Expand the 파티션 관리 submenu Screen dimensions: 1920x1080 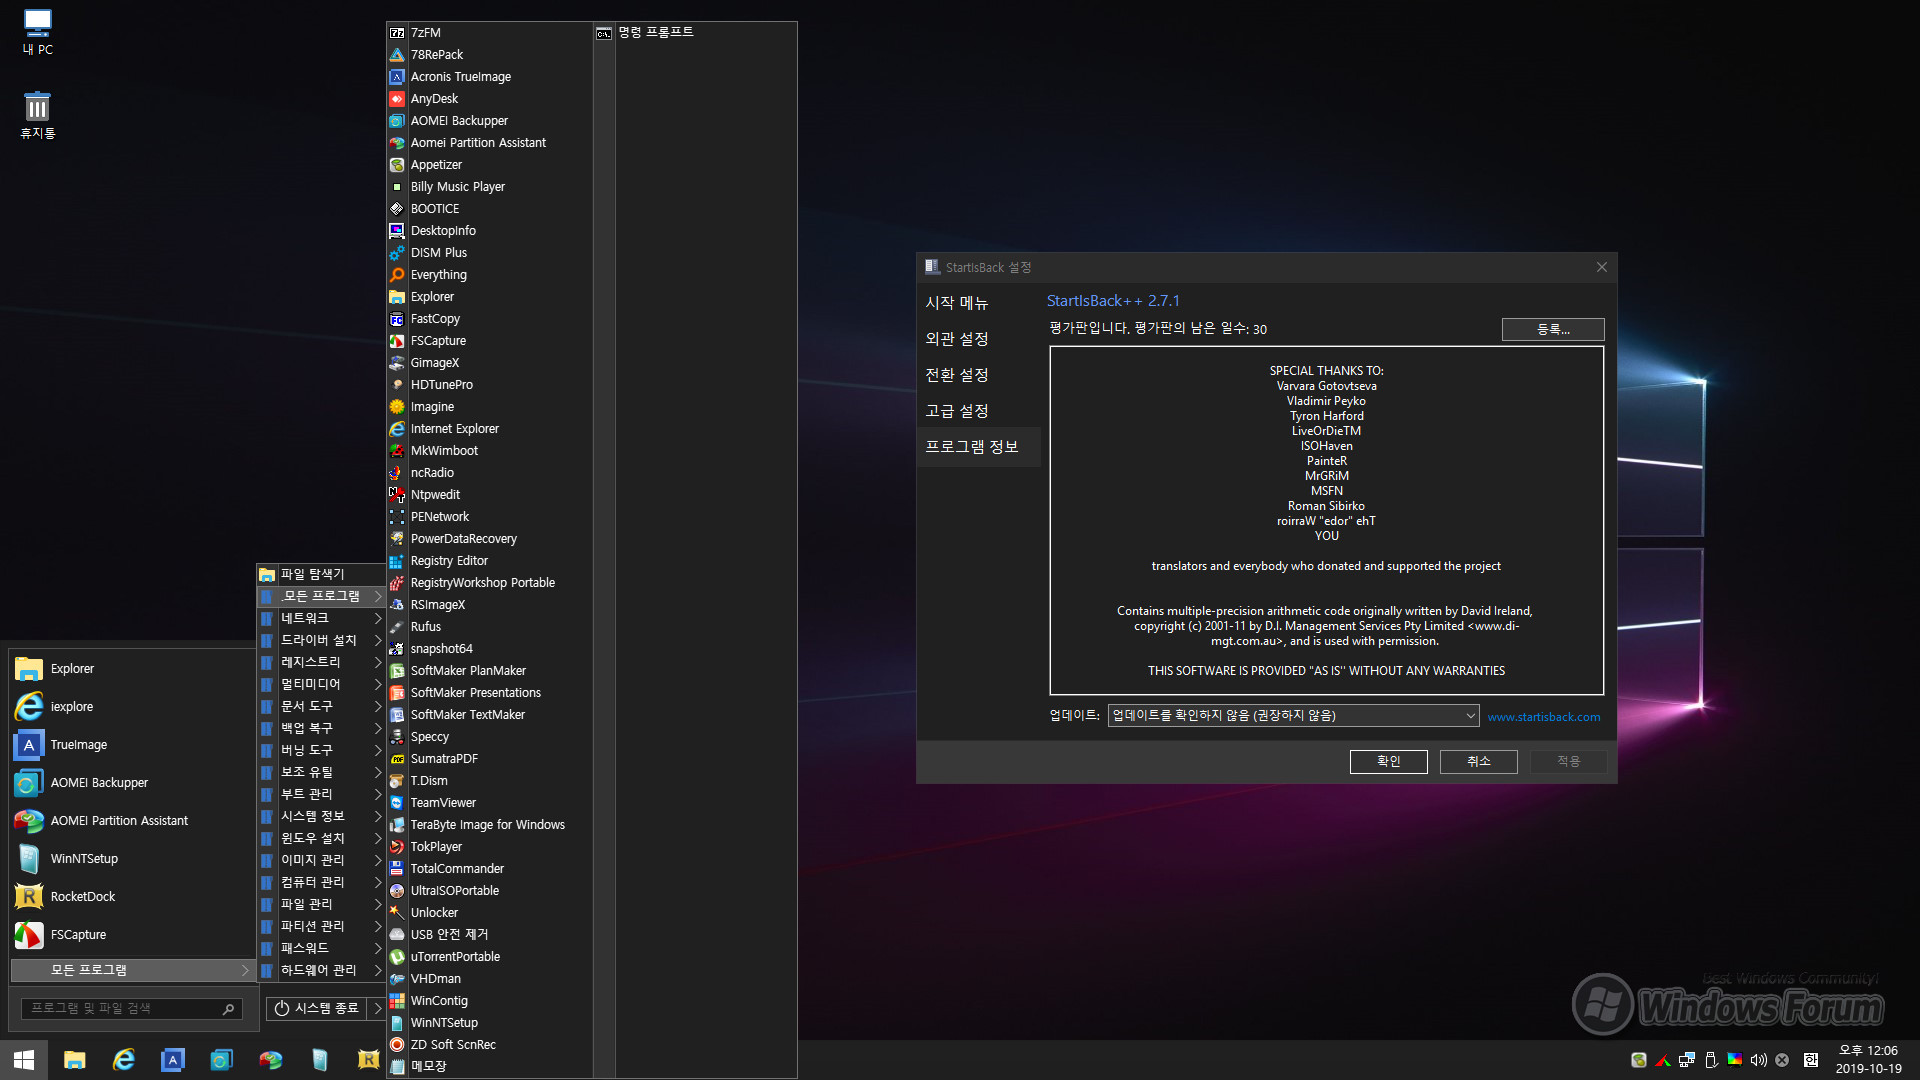click(321, 926)
